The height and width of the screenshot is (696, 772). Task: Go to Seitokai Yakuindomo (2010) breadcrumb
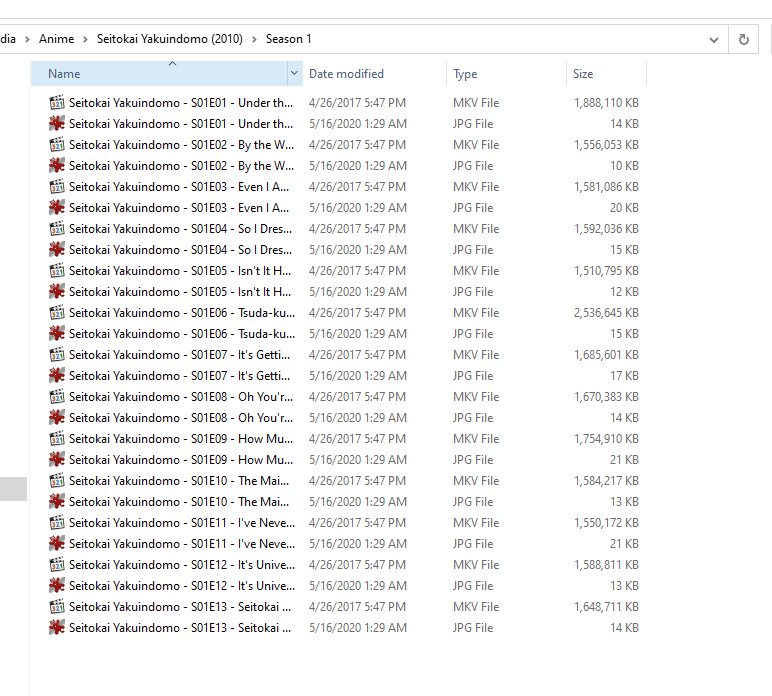click(x=170, y=39)
